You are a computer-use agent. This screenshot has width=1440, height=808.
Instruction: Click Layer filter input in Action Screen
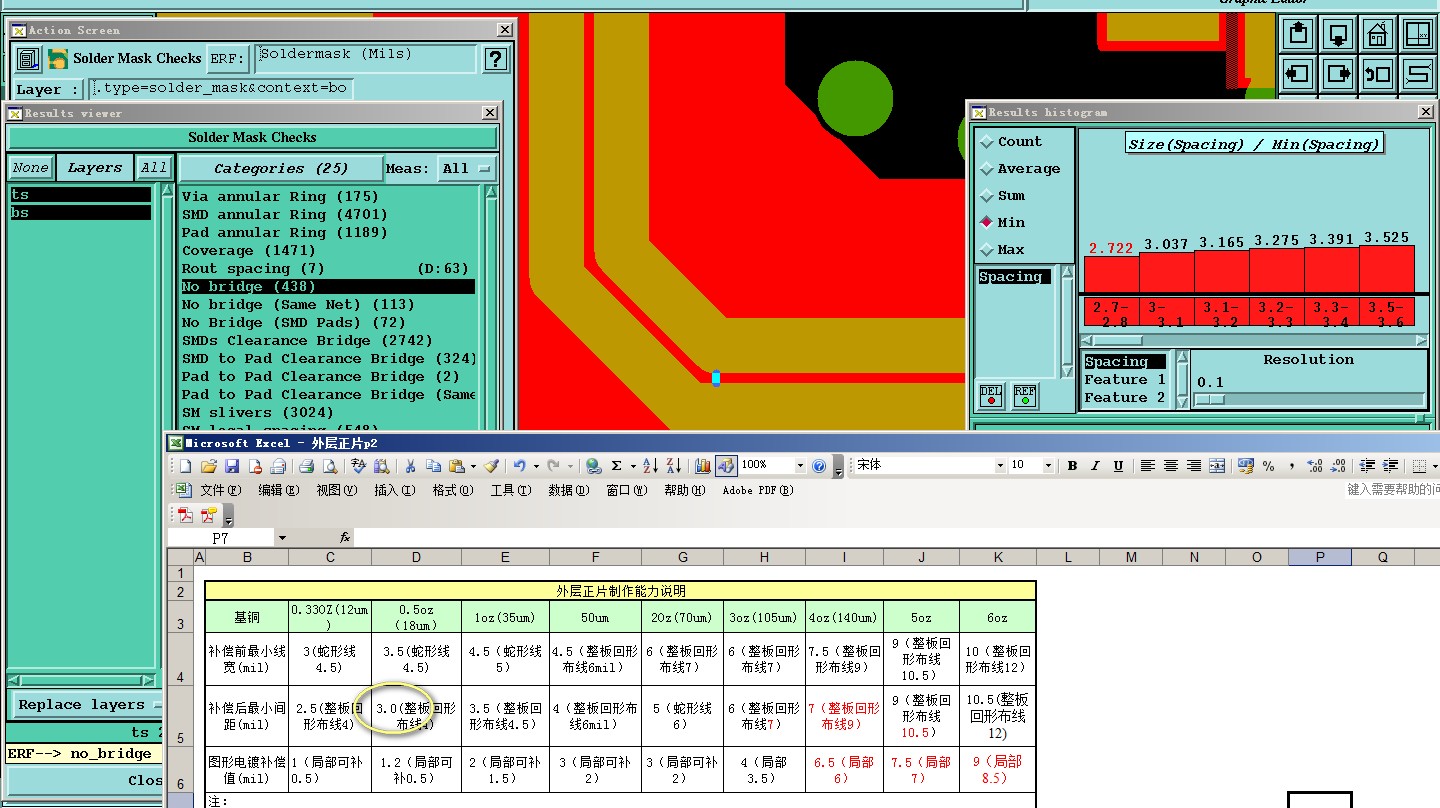coord(219,88)
